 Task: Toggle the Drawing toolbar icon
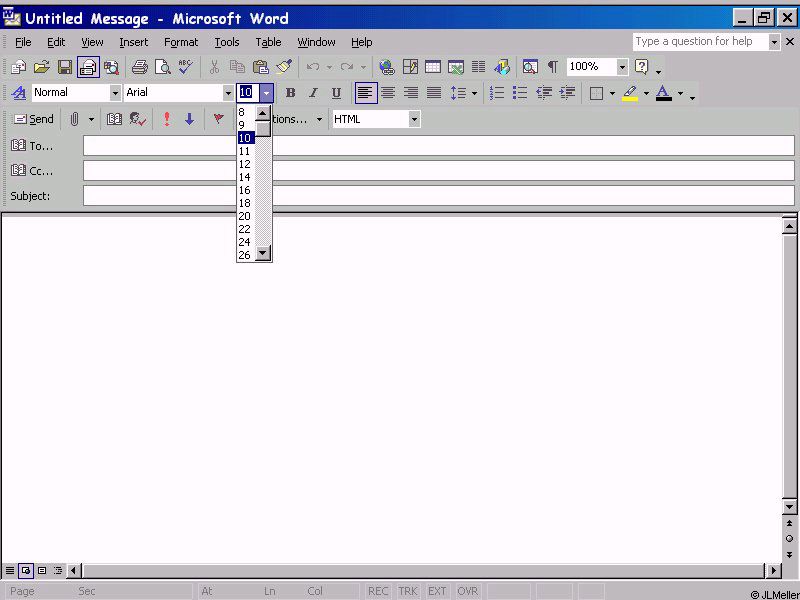pos(502,67)
